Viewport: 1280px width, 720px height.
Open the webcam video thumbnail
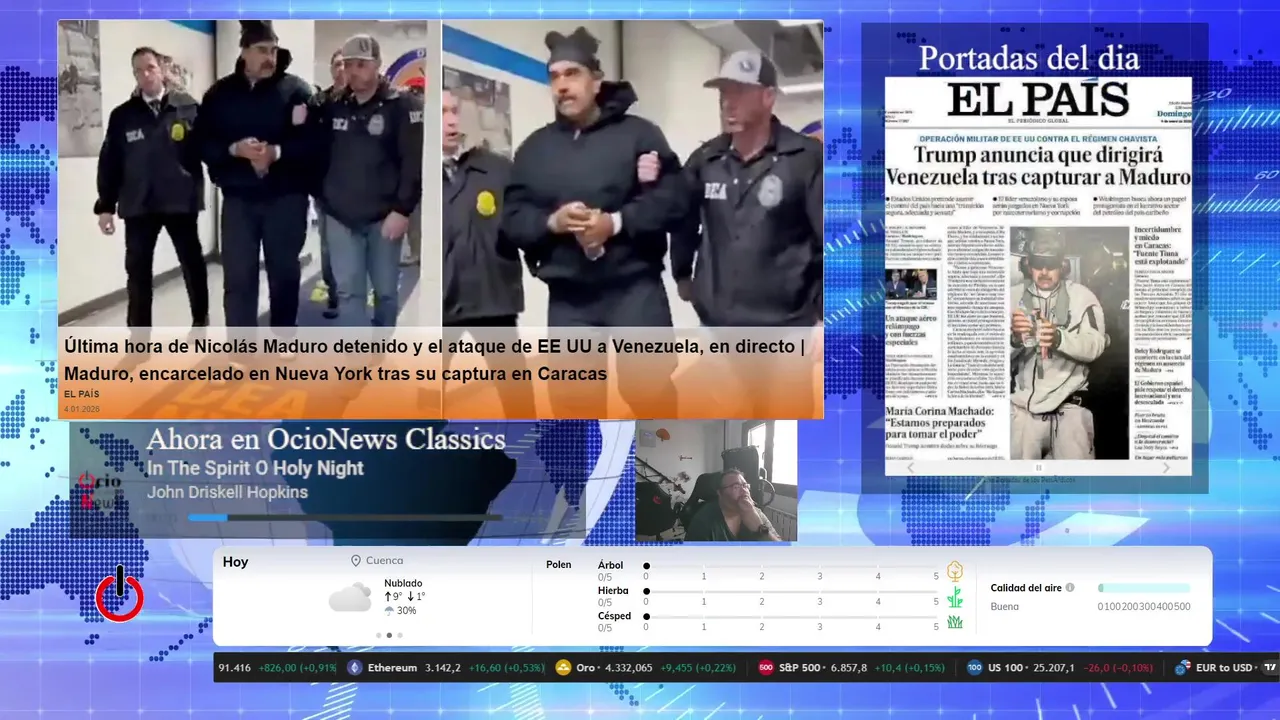(x=716, y=481)
